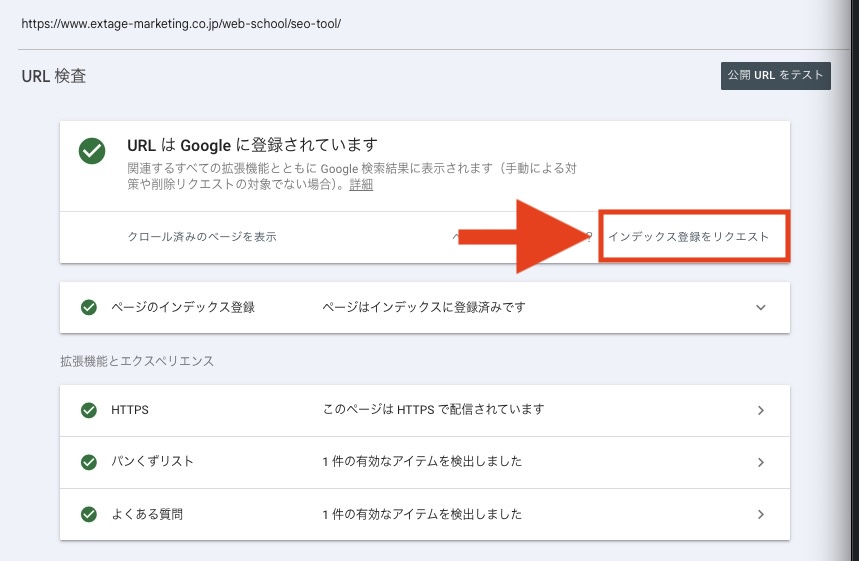Select the inspected URL text at top
The height and width of the screenshot is (561, 859).
click(x=181, y=24)
